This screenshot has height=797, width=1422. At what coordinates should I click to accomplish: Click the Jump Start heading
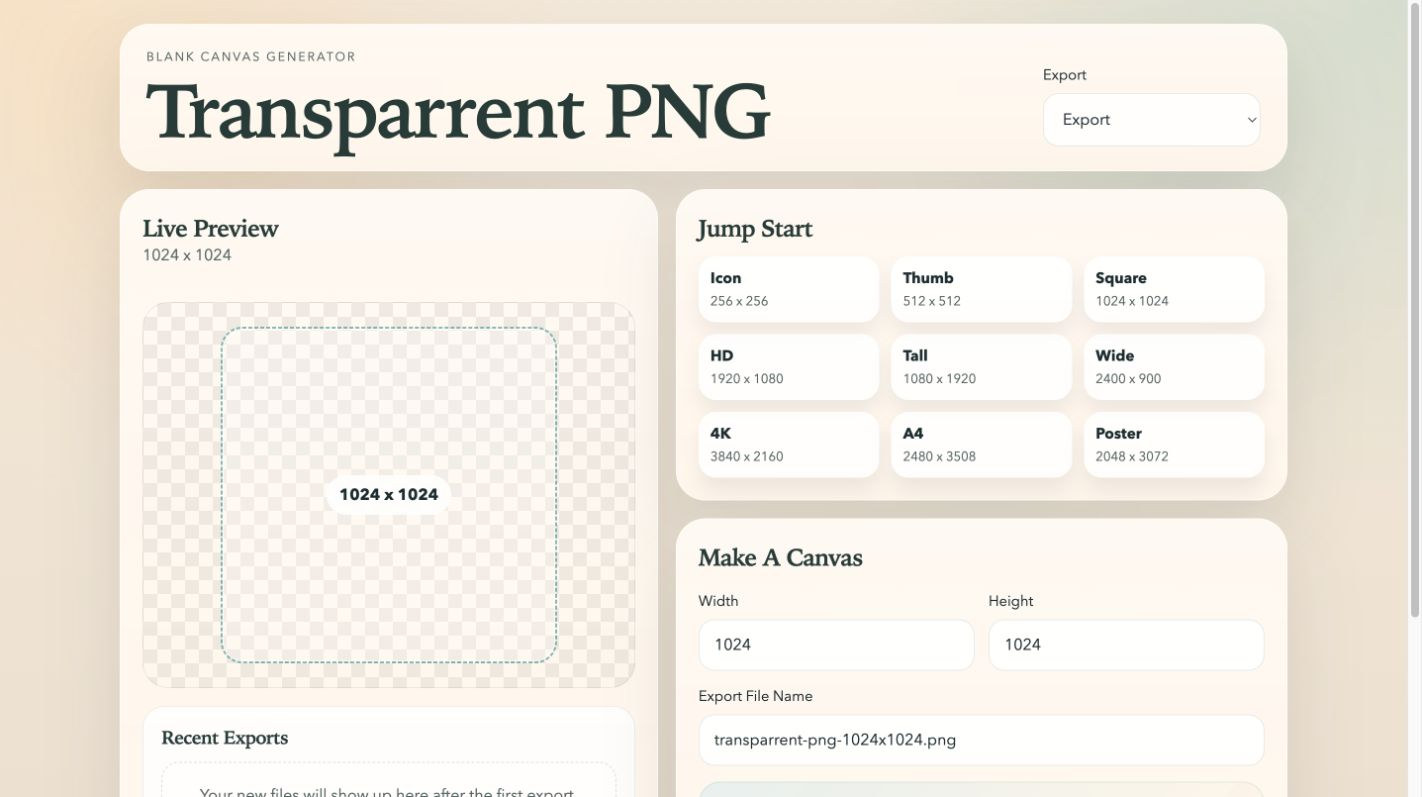coord(755,229)
